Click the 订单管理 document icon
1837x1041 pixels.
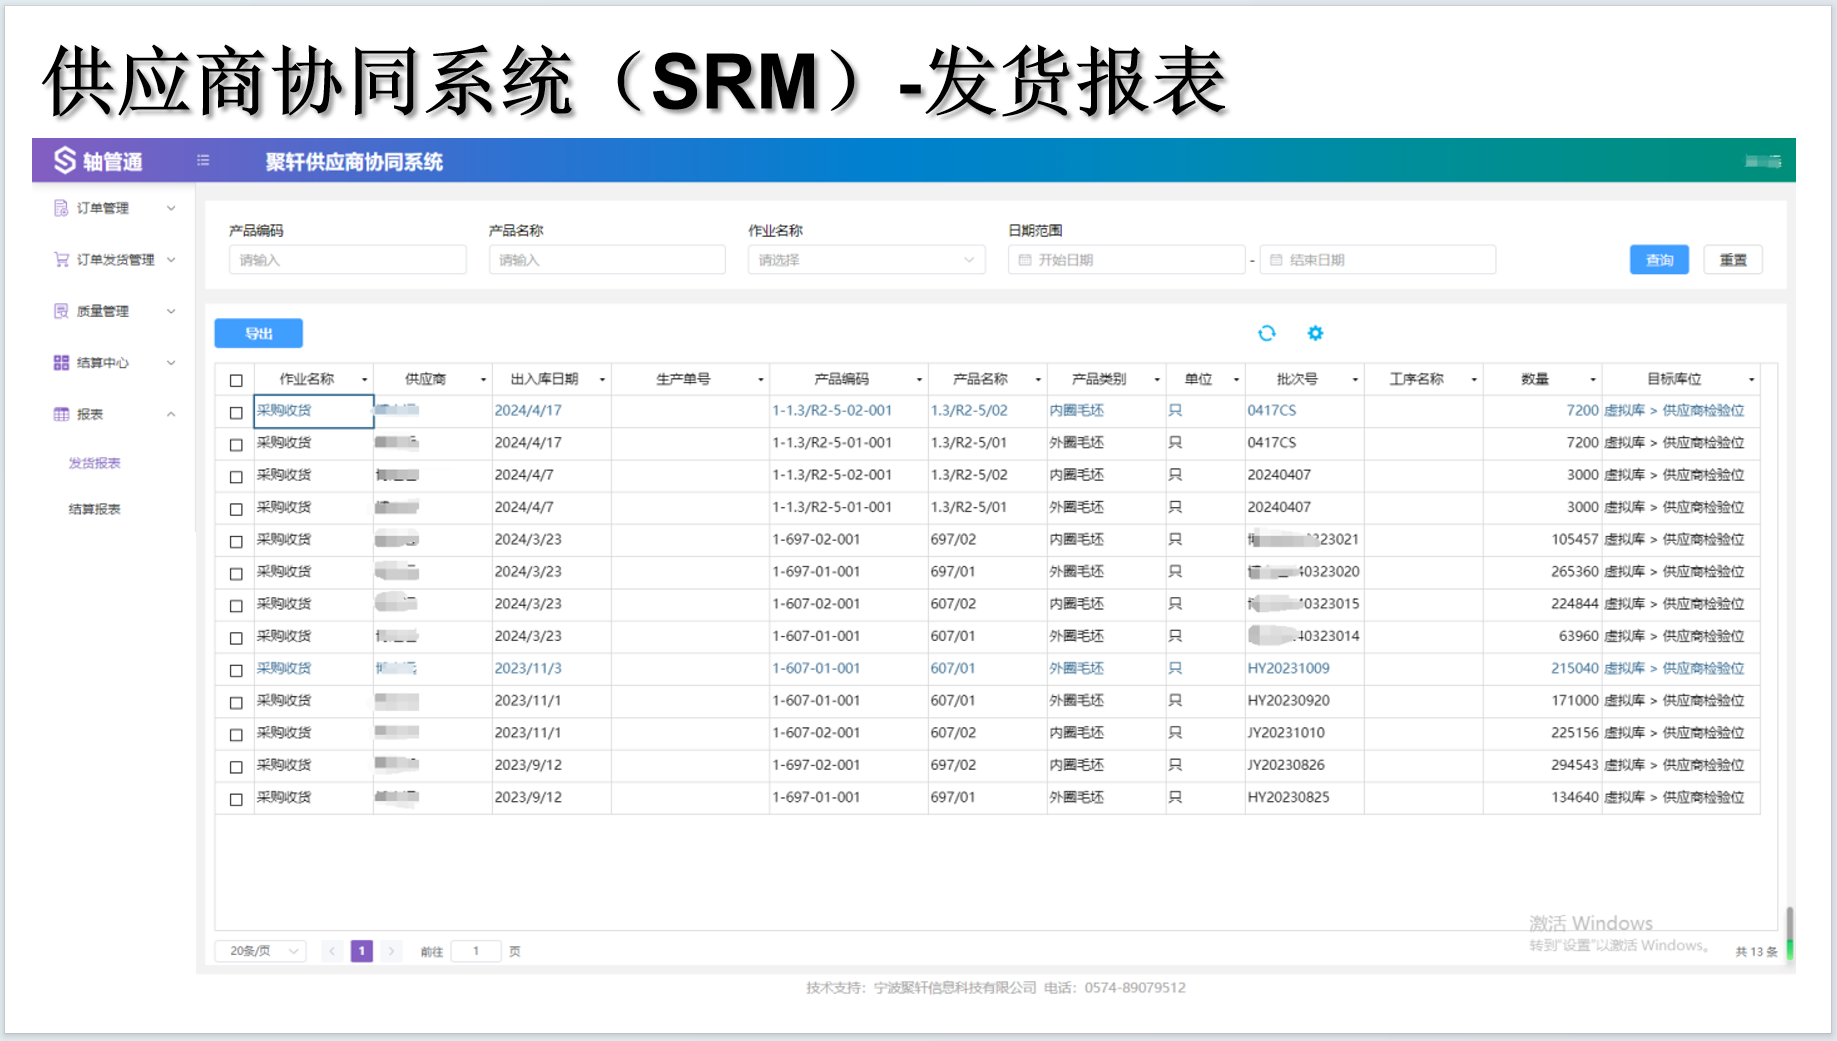61,208
